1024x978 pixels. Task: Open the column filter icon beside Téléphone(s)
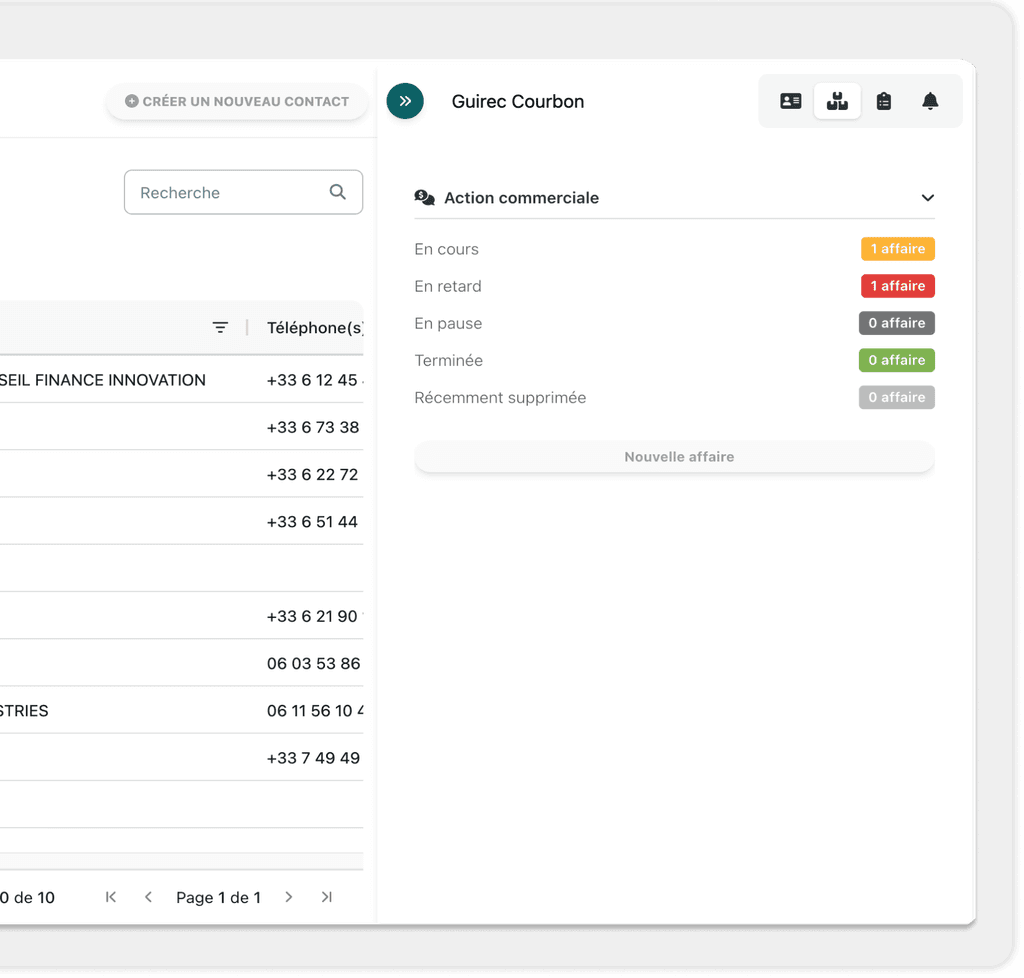point(221,328)
